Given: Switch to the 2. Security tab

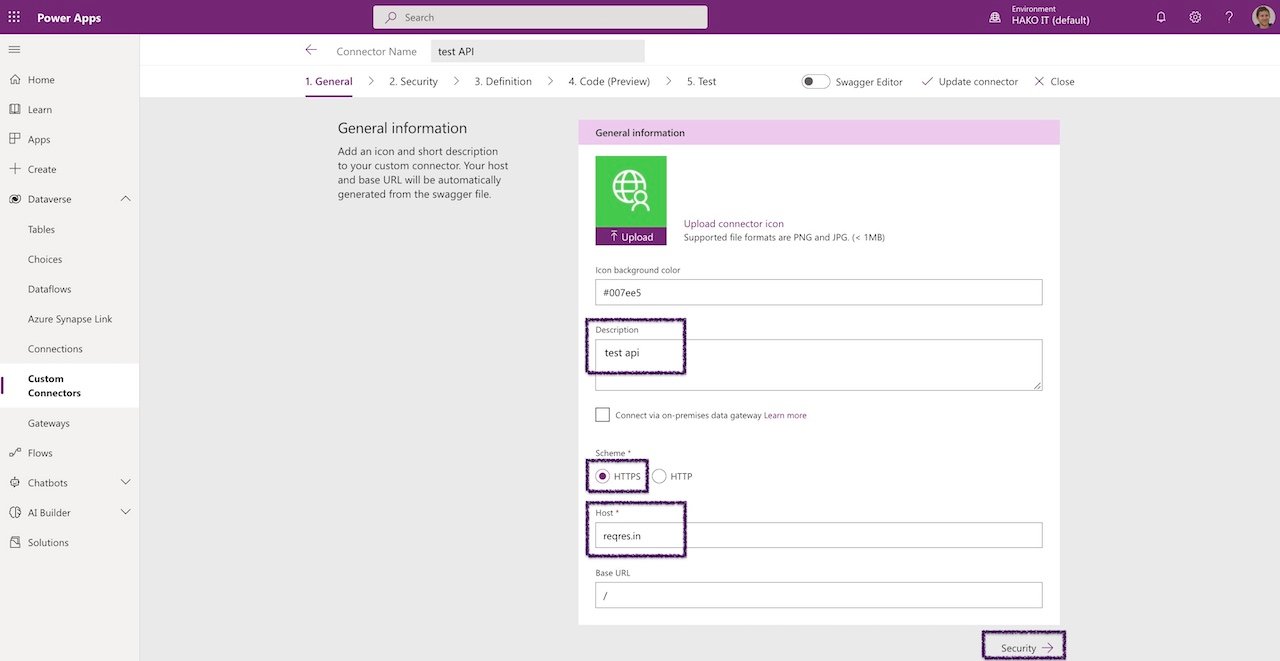Looking at the screenshot, I should click(x=413, y=82).
